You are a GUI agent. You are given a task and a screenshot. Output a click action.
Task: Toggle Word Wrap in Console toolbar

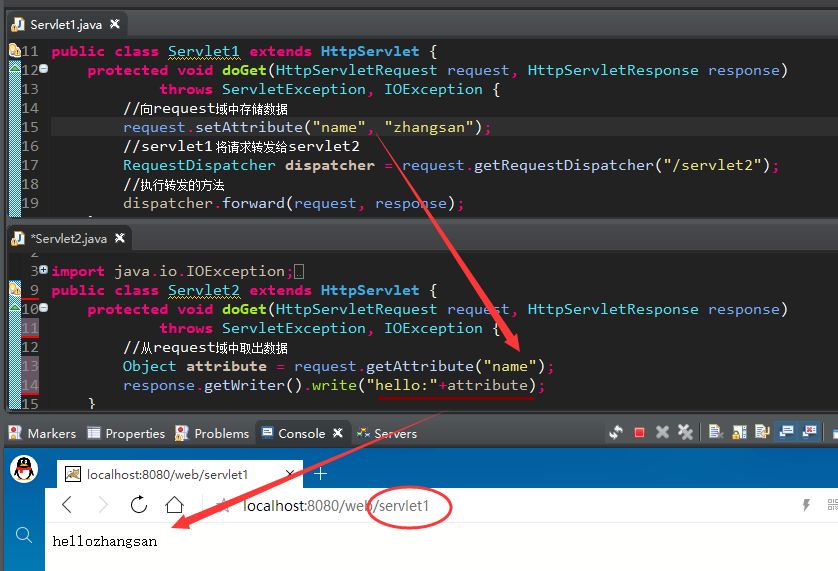tap(763, 433)
